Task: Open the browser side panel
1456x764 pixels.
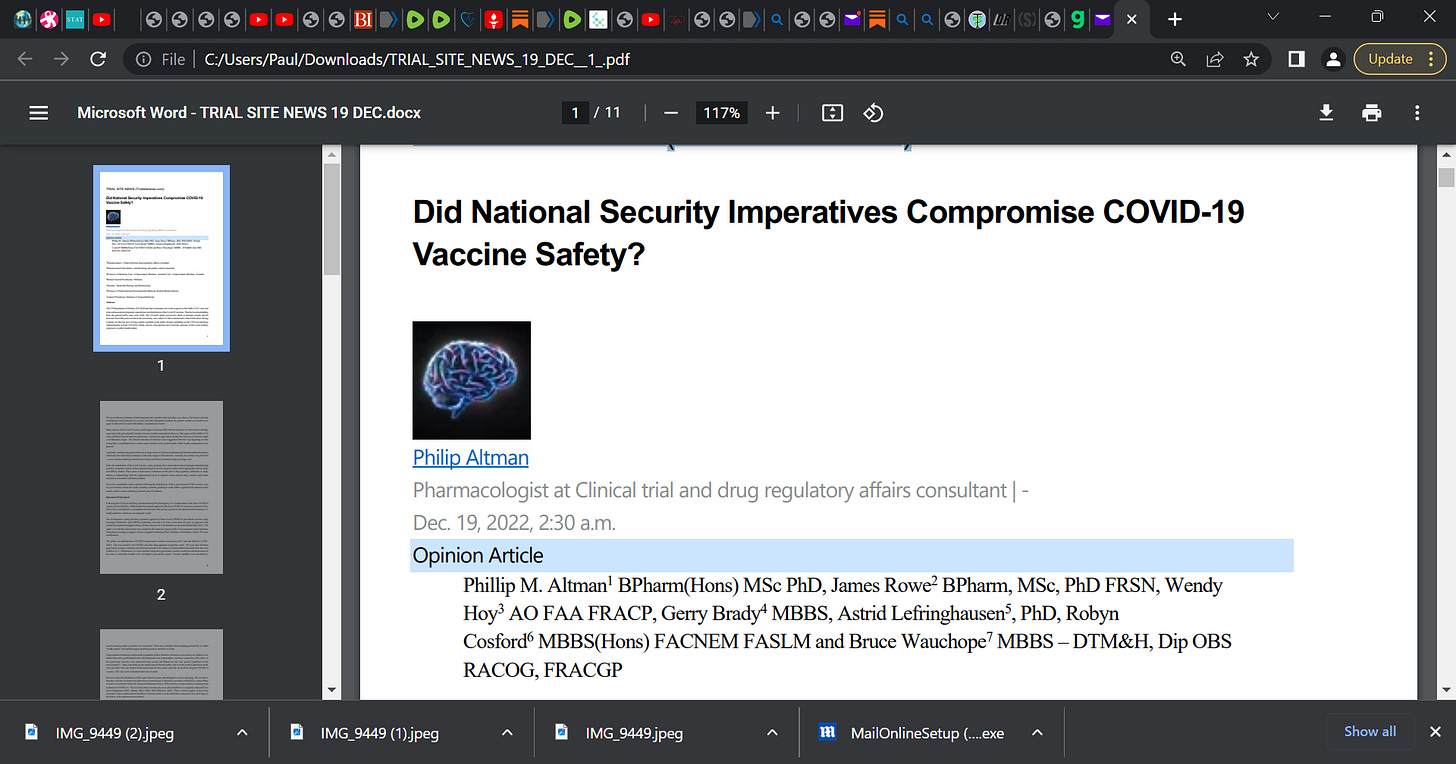Action: (1296, 59)
